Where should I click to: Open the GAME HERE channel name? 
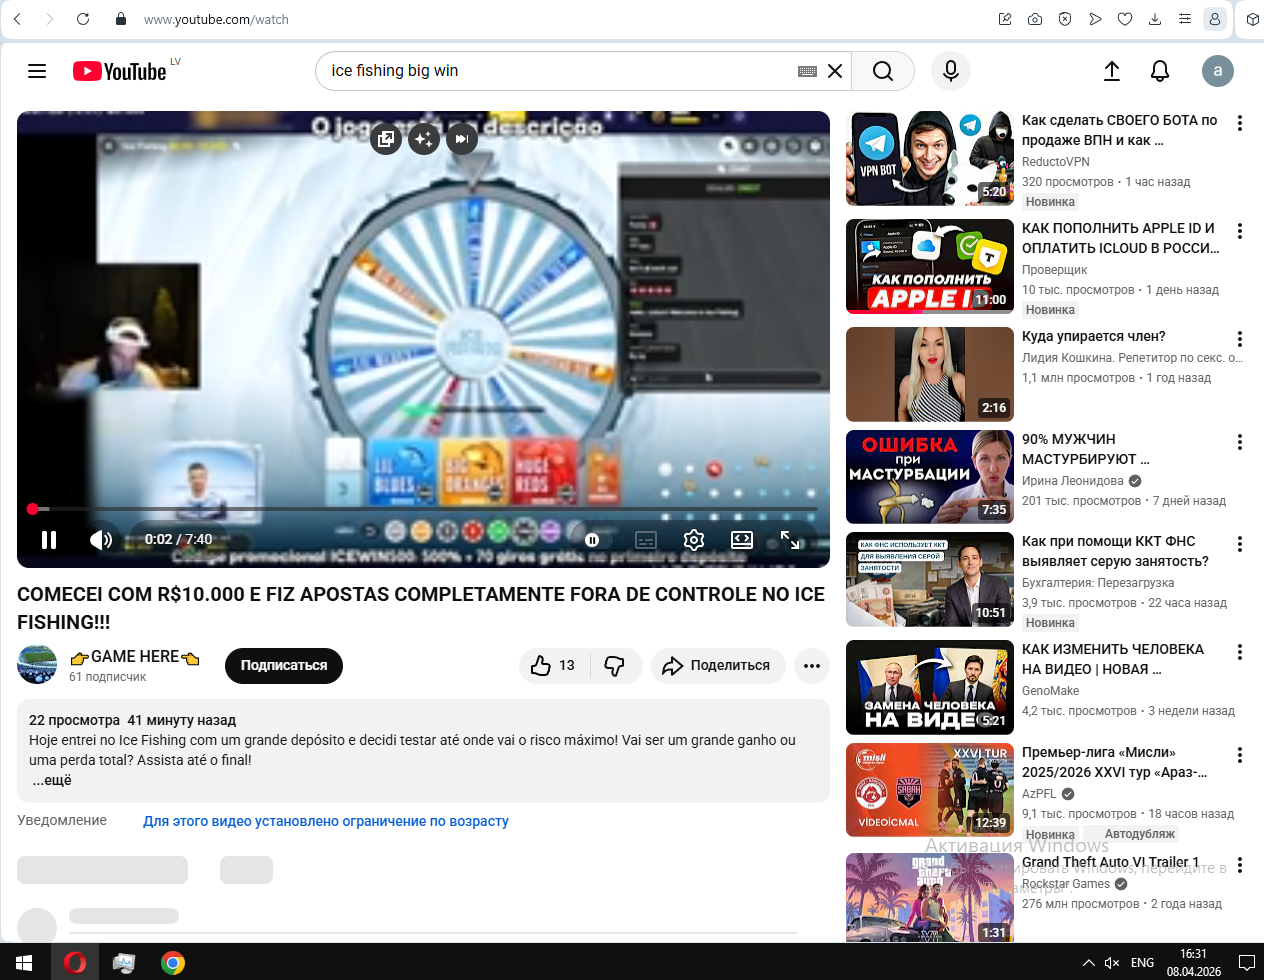[135, 657]
